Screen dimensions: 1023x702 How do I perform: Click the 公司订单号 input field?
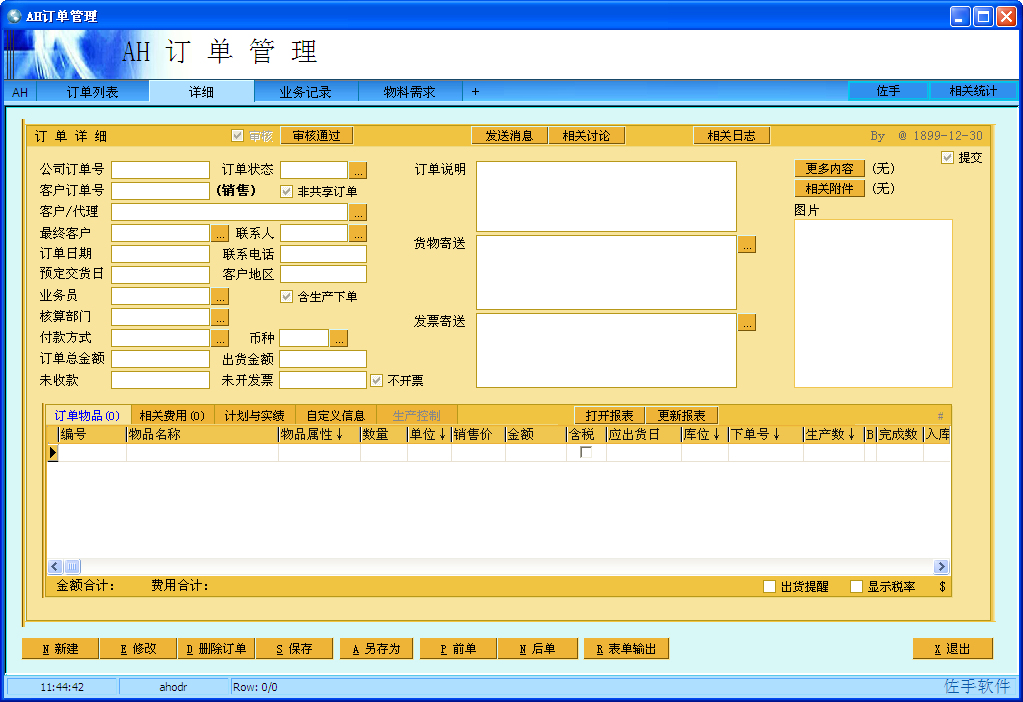[160, 170]
